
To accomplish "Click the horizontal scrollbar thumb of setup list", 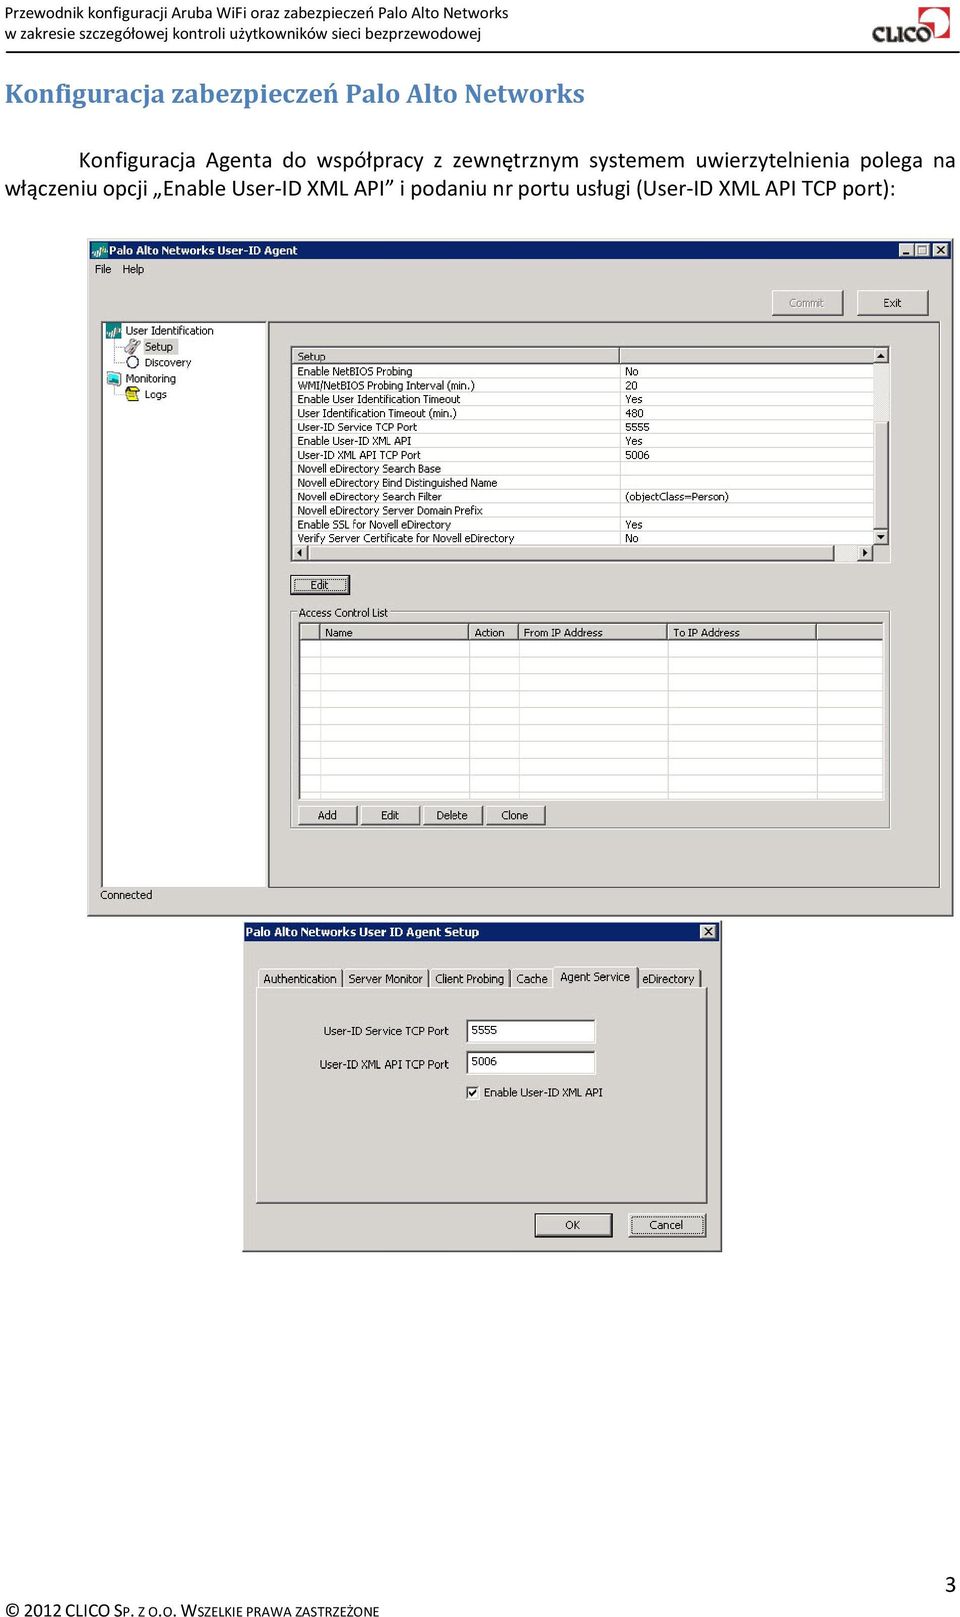I will click(x=570, y=553).
